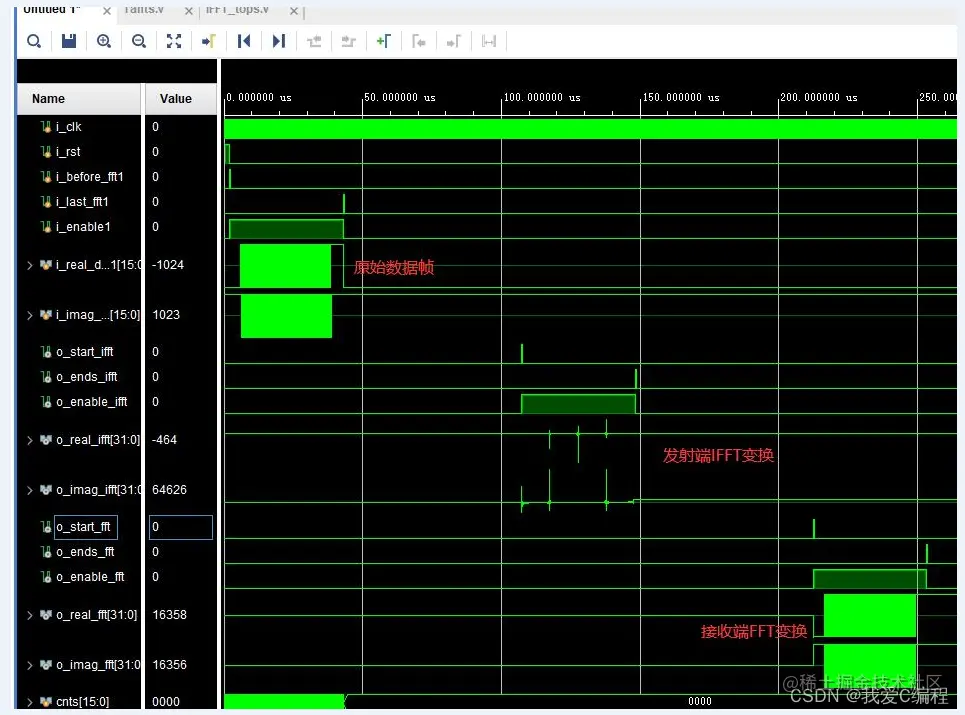This screenshot has width=965, height=715.
Task: Select the o_ends_fft signal
Action: pyautogui.click(x=85, y=552)
